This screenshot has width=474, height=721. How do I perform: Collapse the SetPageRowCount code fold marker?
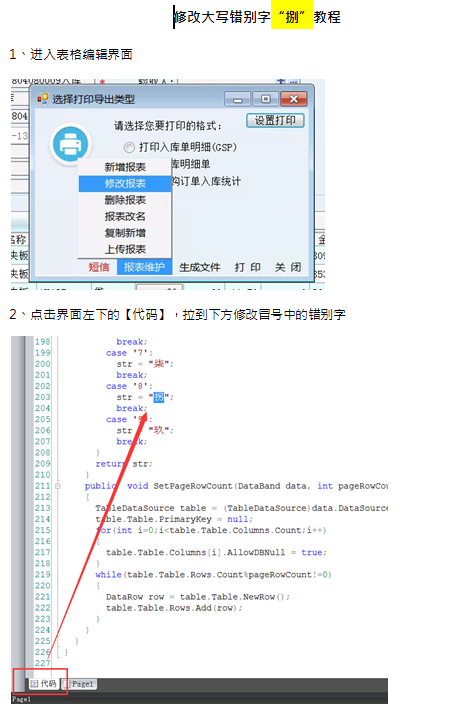(x=58, y=486)
